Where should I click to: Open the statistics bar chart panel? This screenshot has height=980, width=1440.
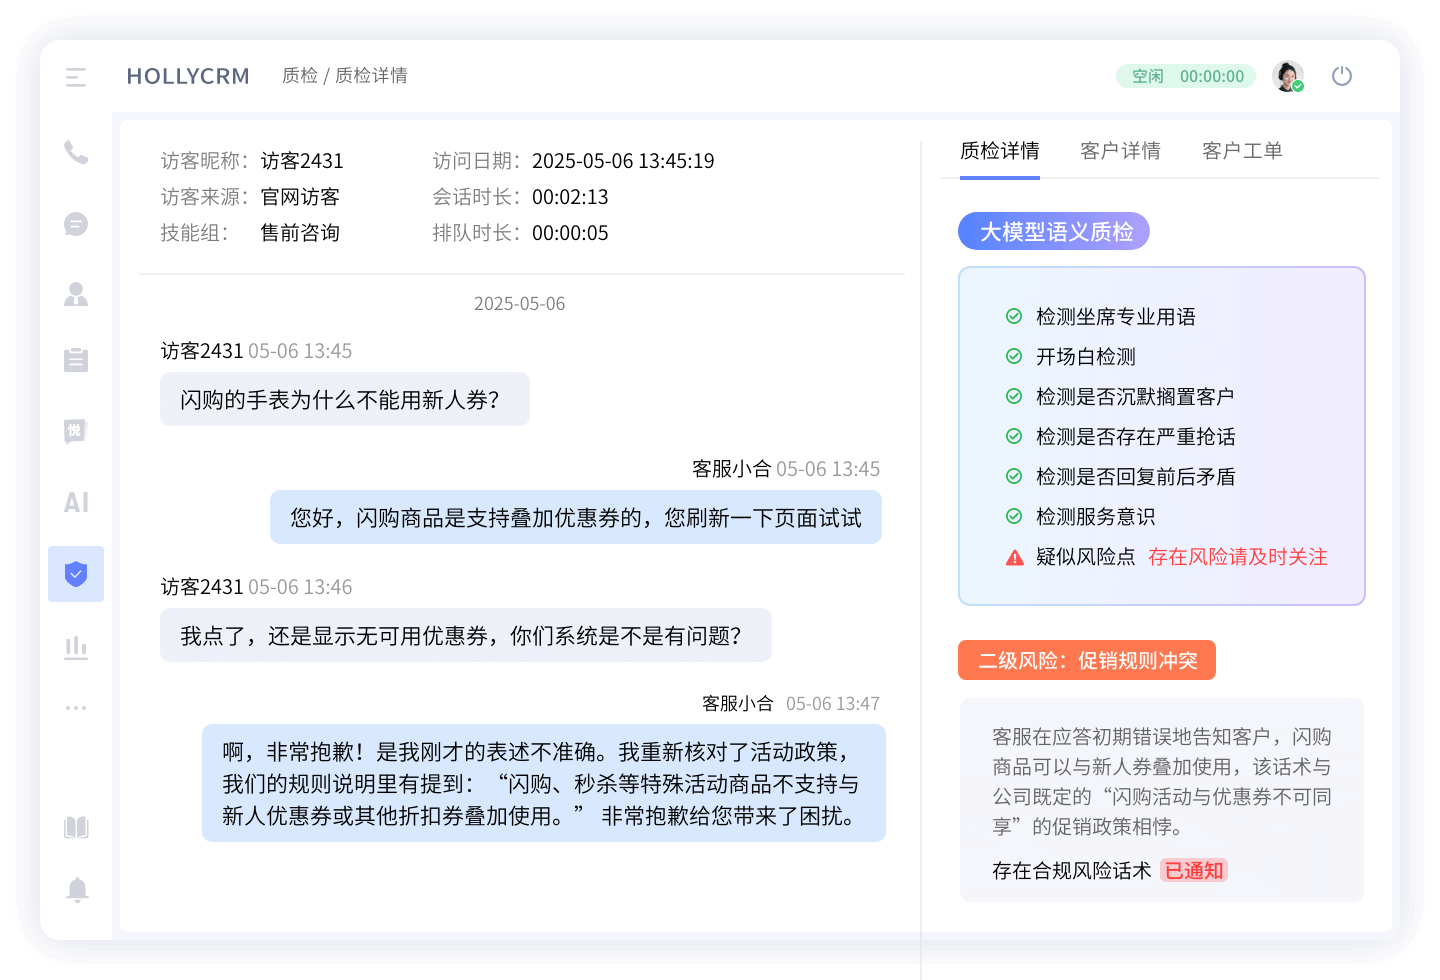click(76, 647)
